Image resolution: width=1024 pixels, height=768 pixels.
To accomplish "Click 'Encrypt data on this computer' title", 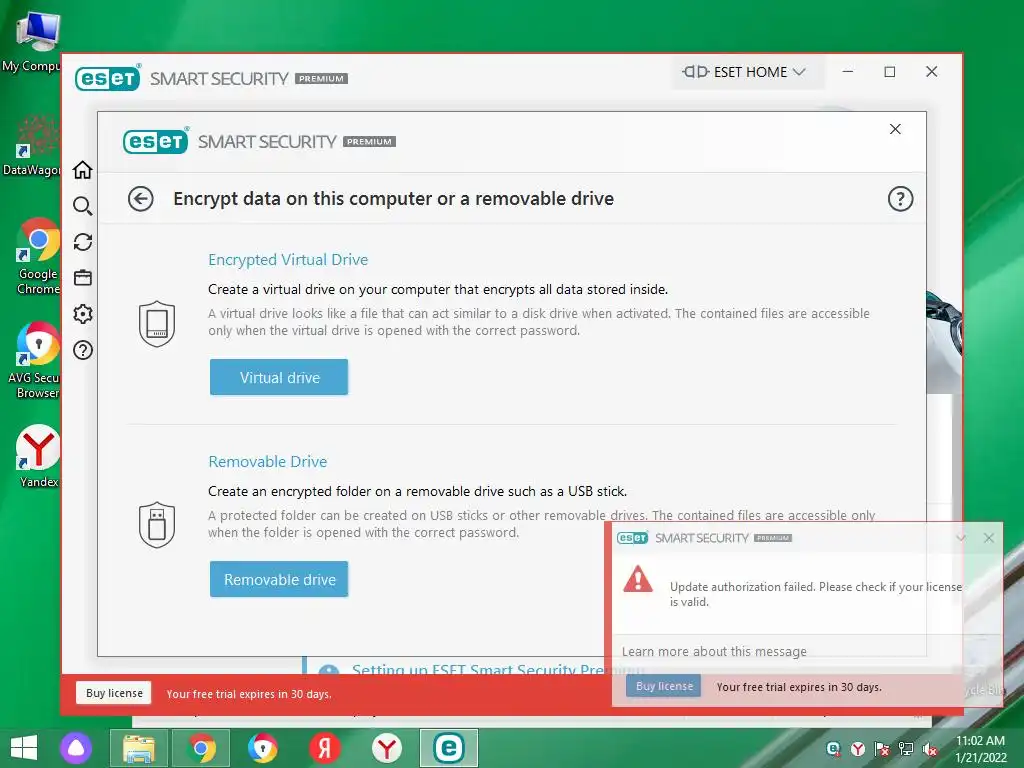I will 393,199.
